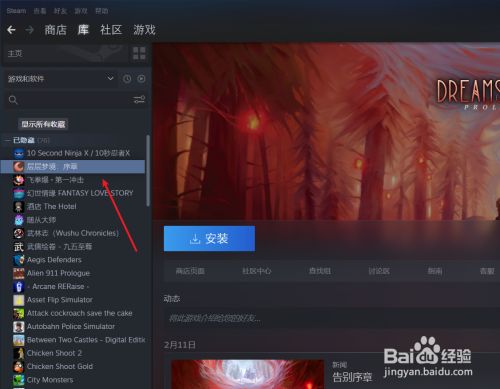Open 告别序章 news headline
This screenshot has width=500, height=389.
(x=352, y=378)
